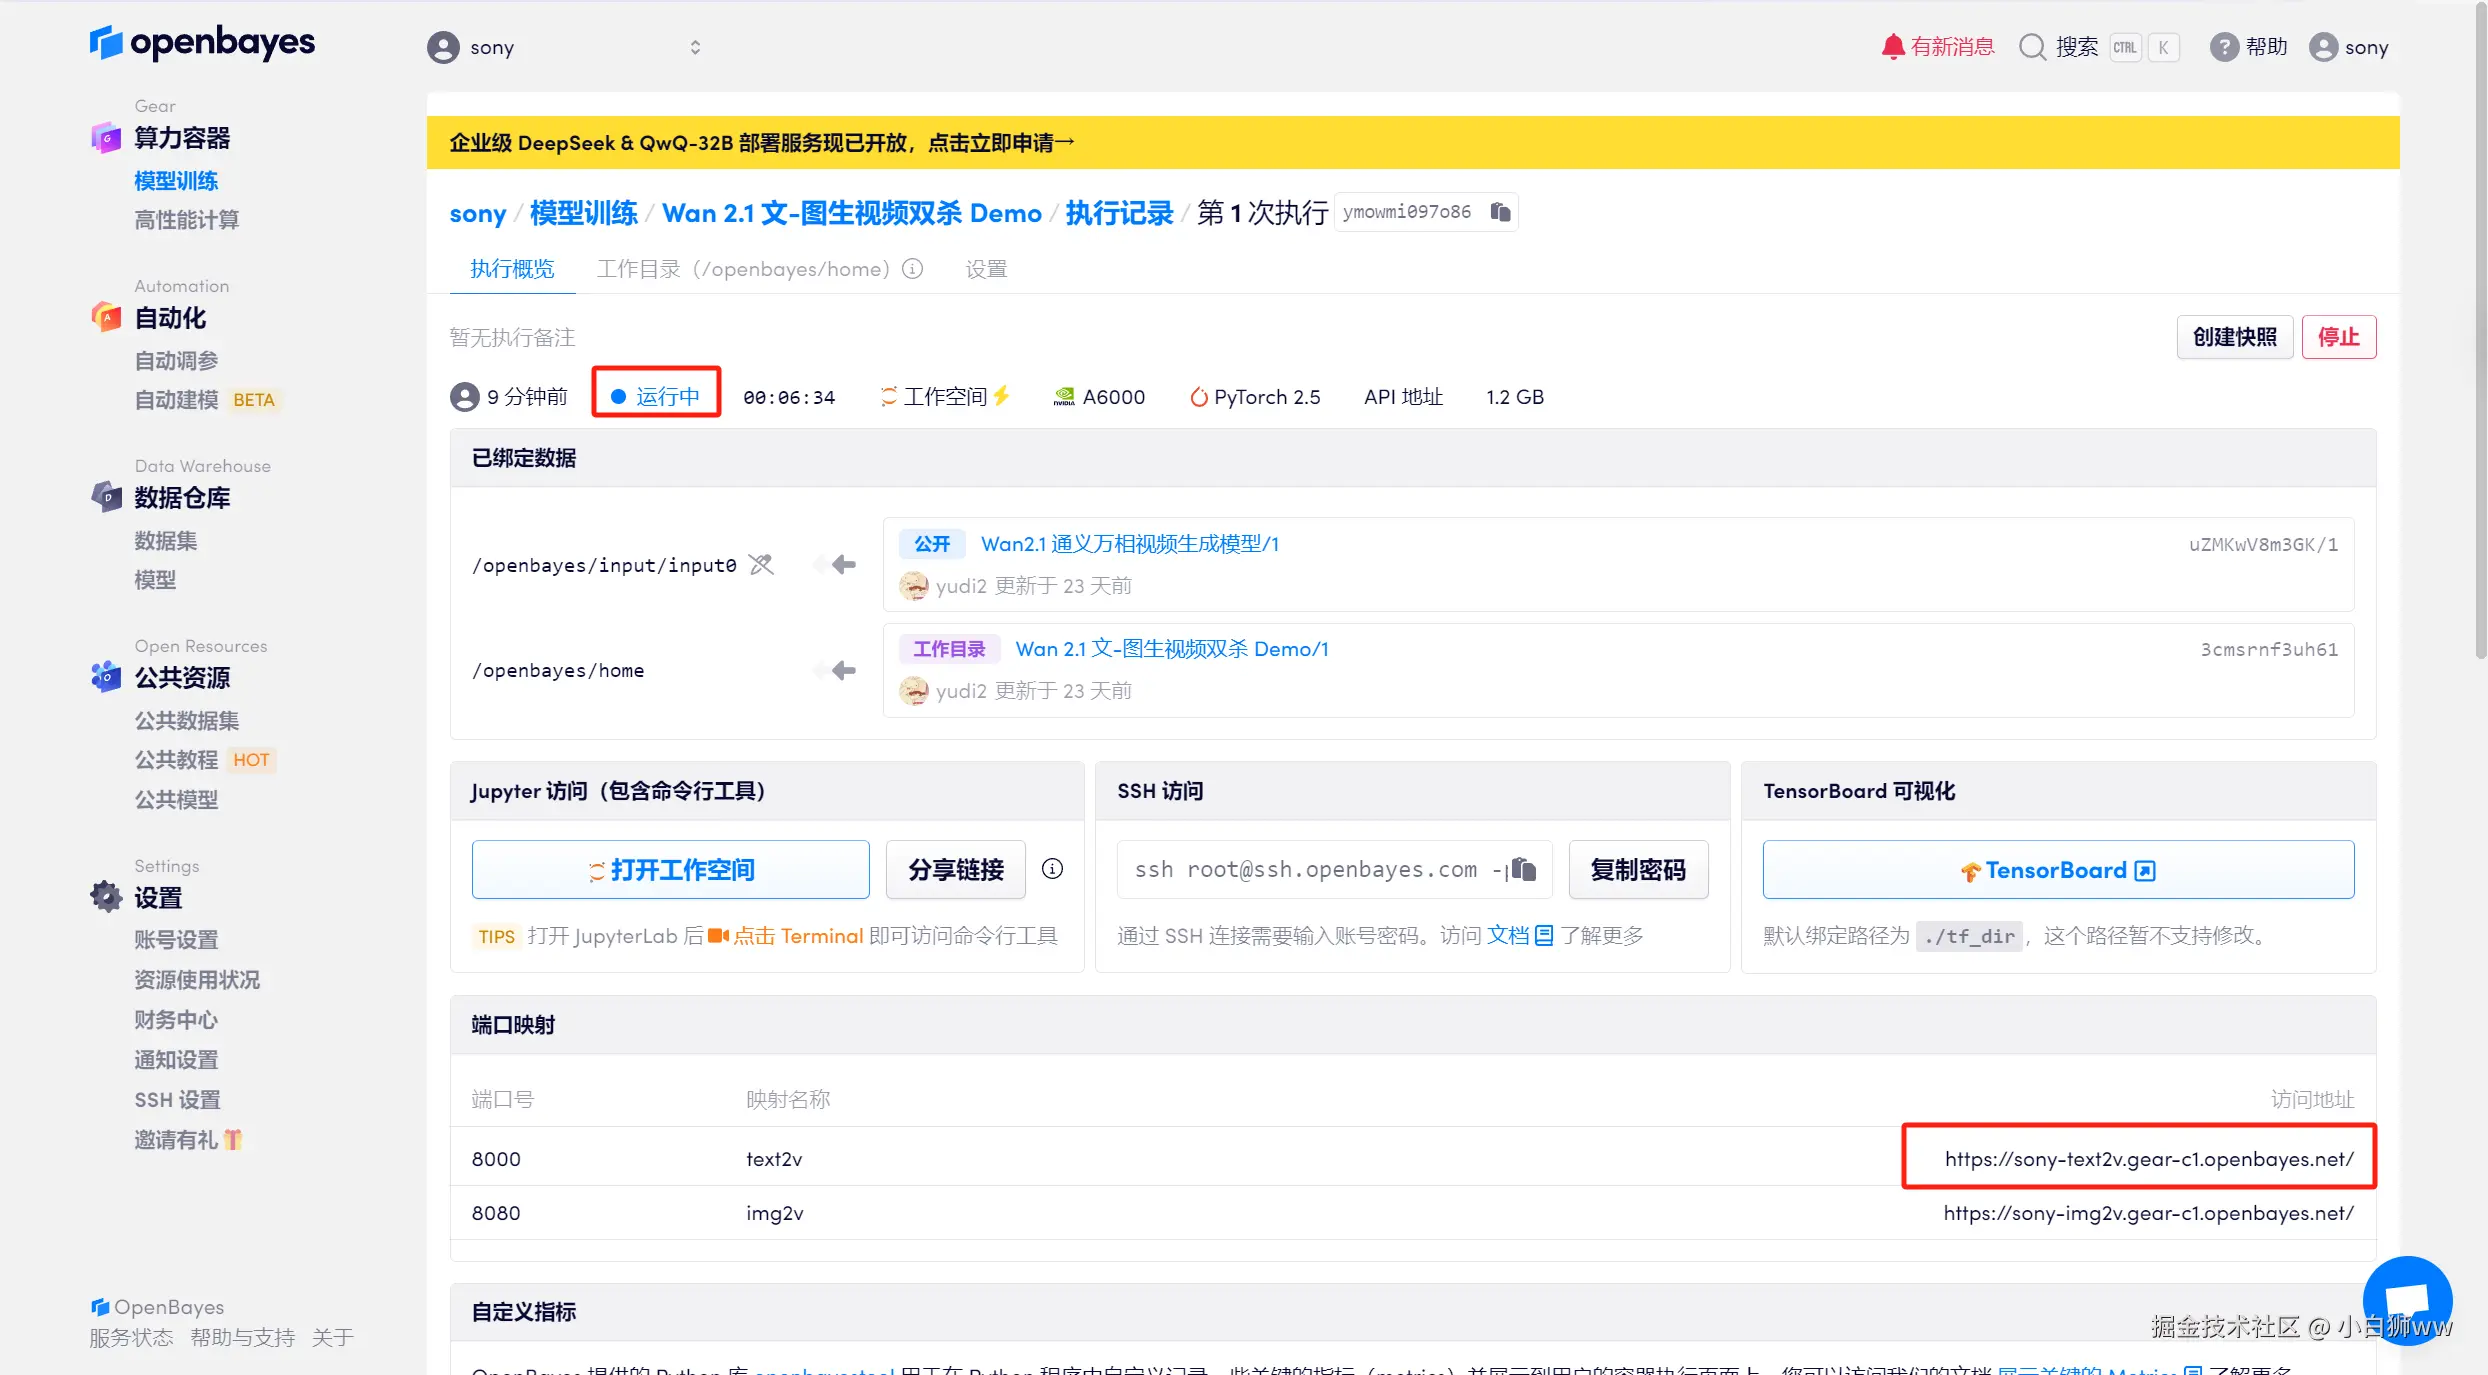Click the unbind icon next to /openbayes/input/input0
Image resolution: width=2488 pixels, height=1375 pixels.
762,565
